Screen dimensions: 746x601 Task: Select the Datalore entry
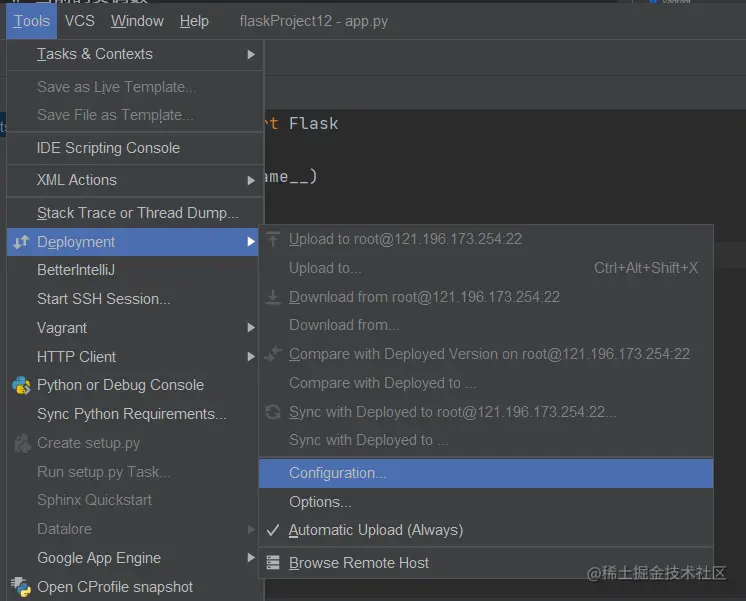click(133, 529)
